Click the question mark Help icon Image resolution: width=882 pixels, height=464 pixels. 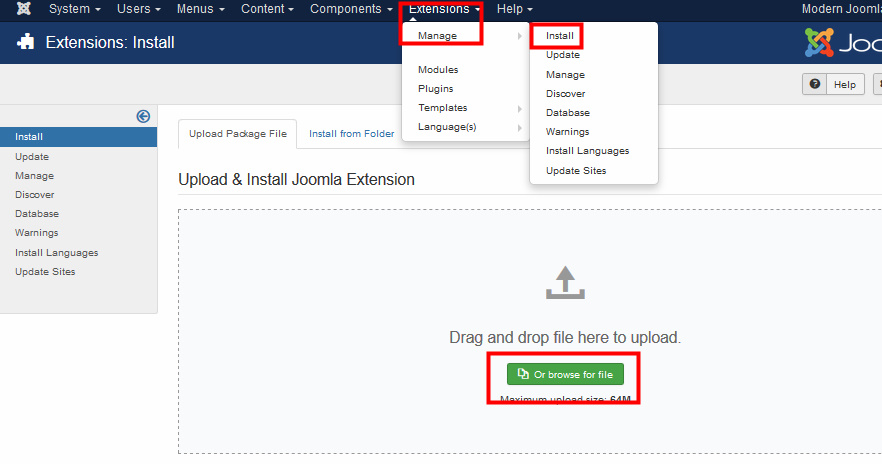pyautogui.click(x=814, y=84)
